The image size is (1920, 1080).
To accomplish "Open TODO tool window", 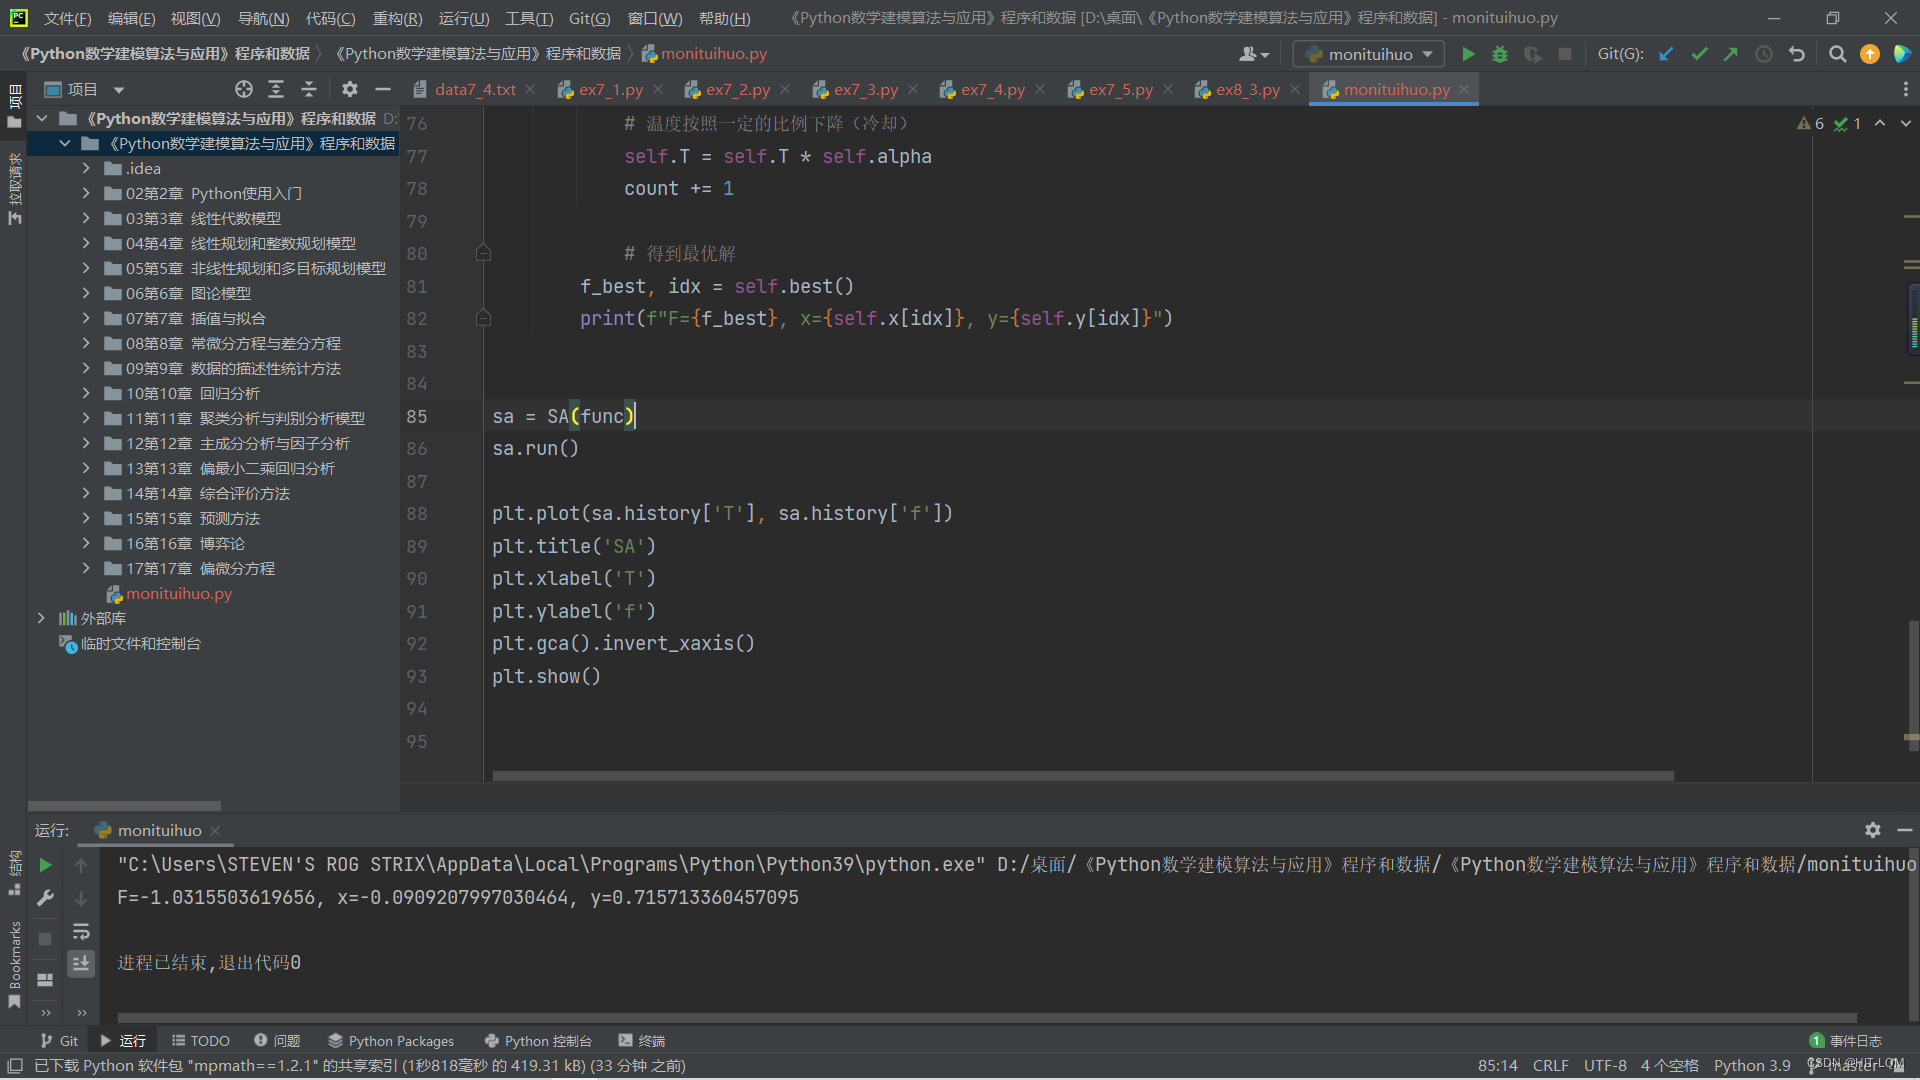I will 200,1041.
